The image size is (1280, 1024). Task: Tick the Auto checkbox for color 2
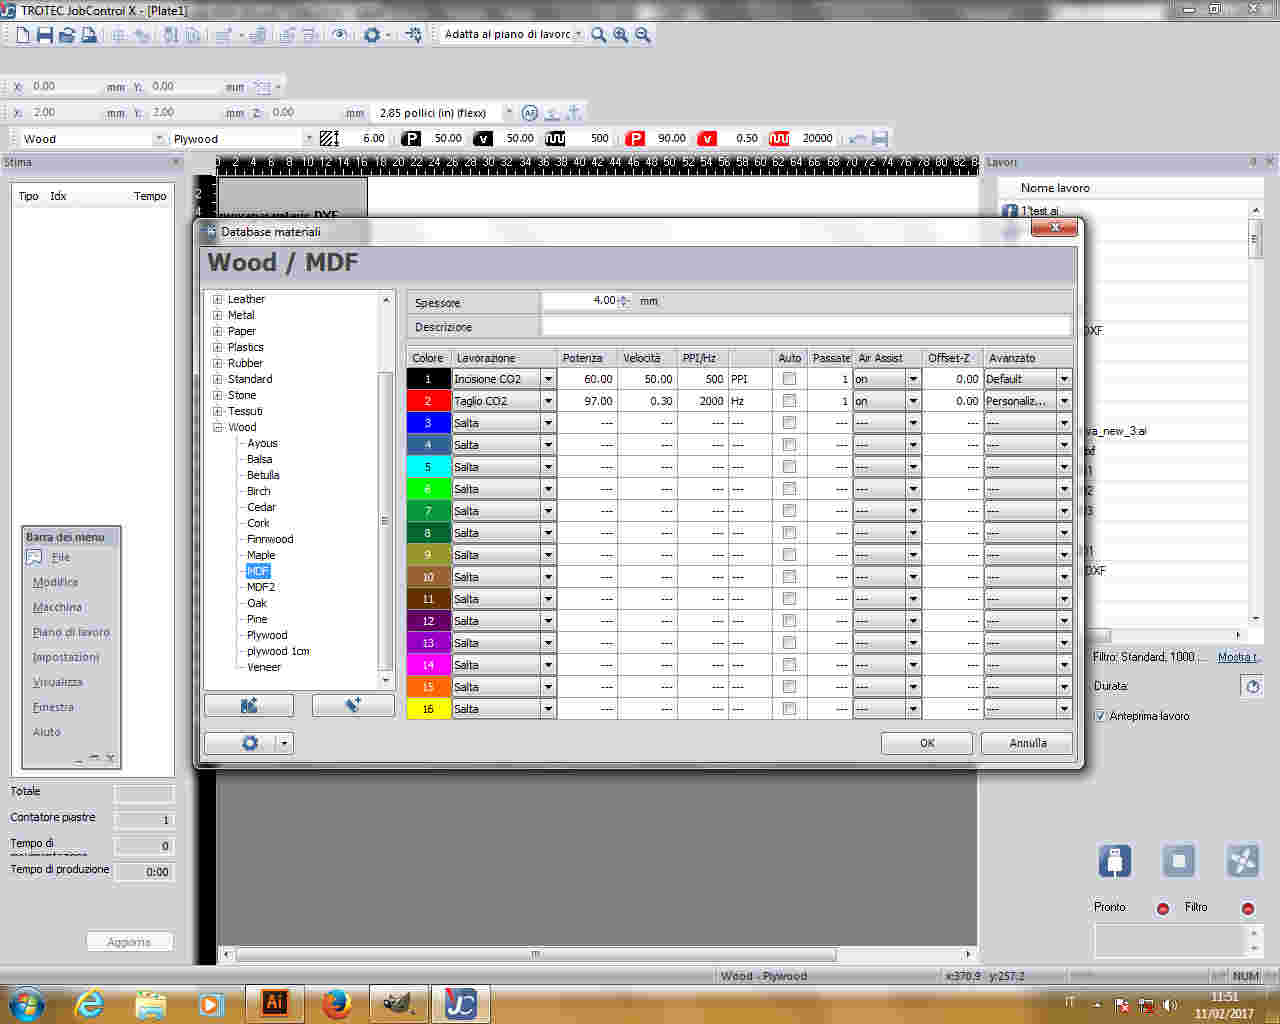pyautogui.click(x=789, y=401)
